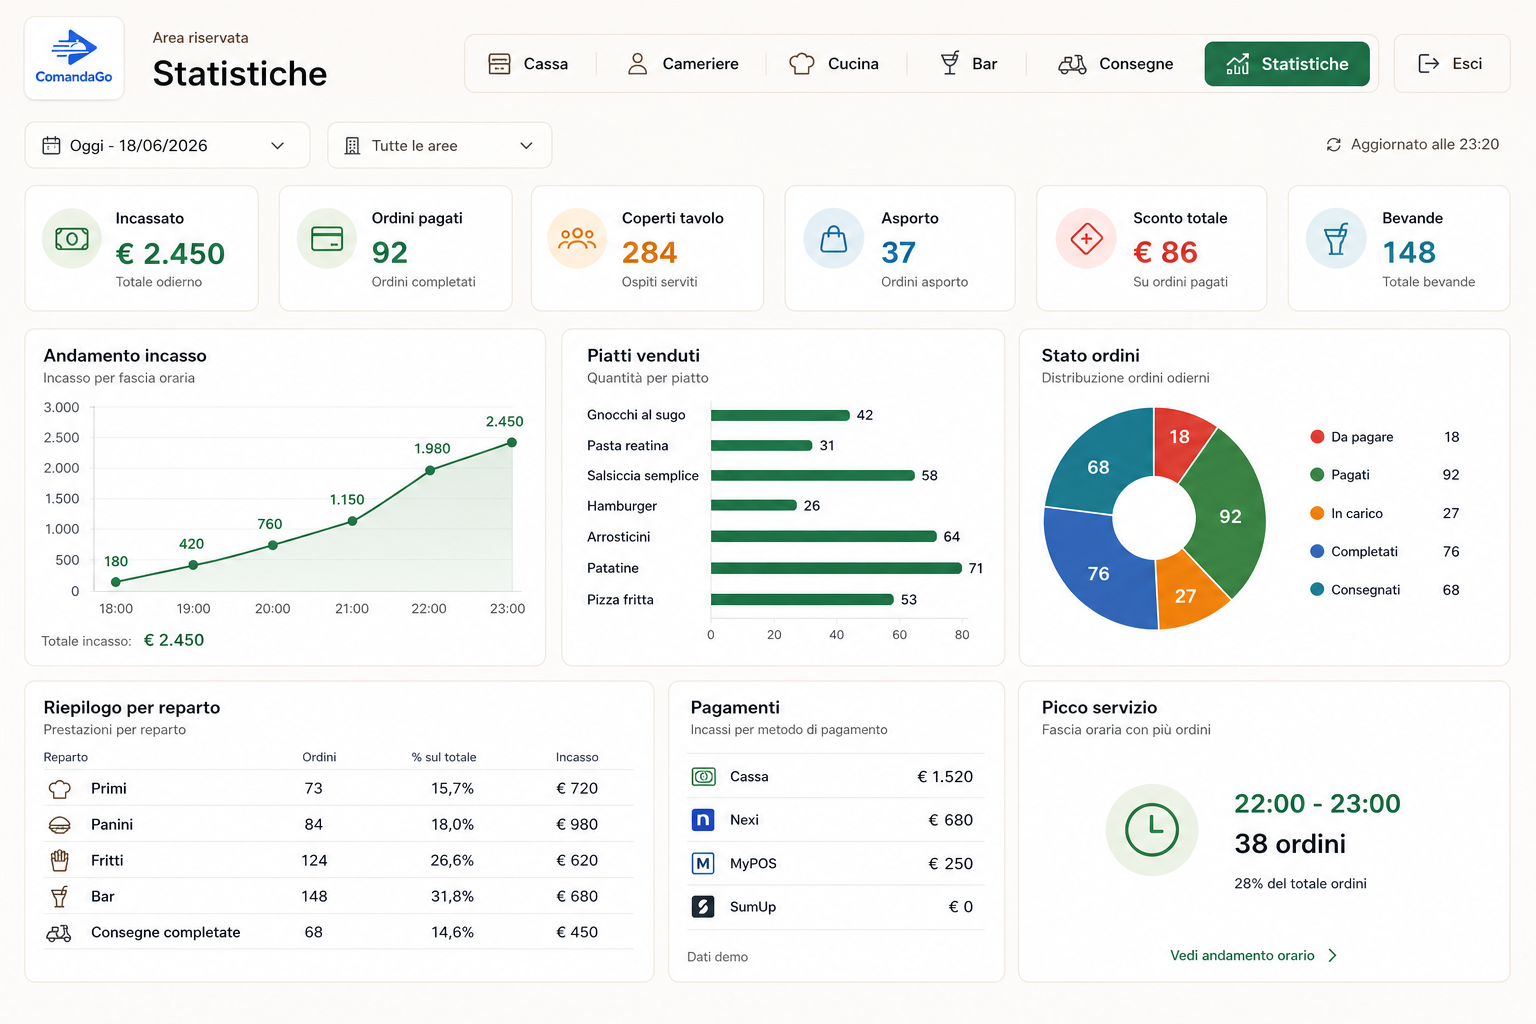The width and height of the screenshot is (1536, 1024).
Task: Click the 38 ordini text
Action: [x=1290, y=844]
